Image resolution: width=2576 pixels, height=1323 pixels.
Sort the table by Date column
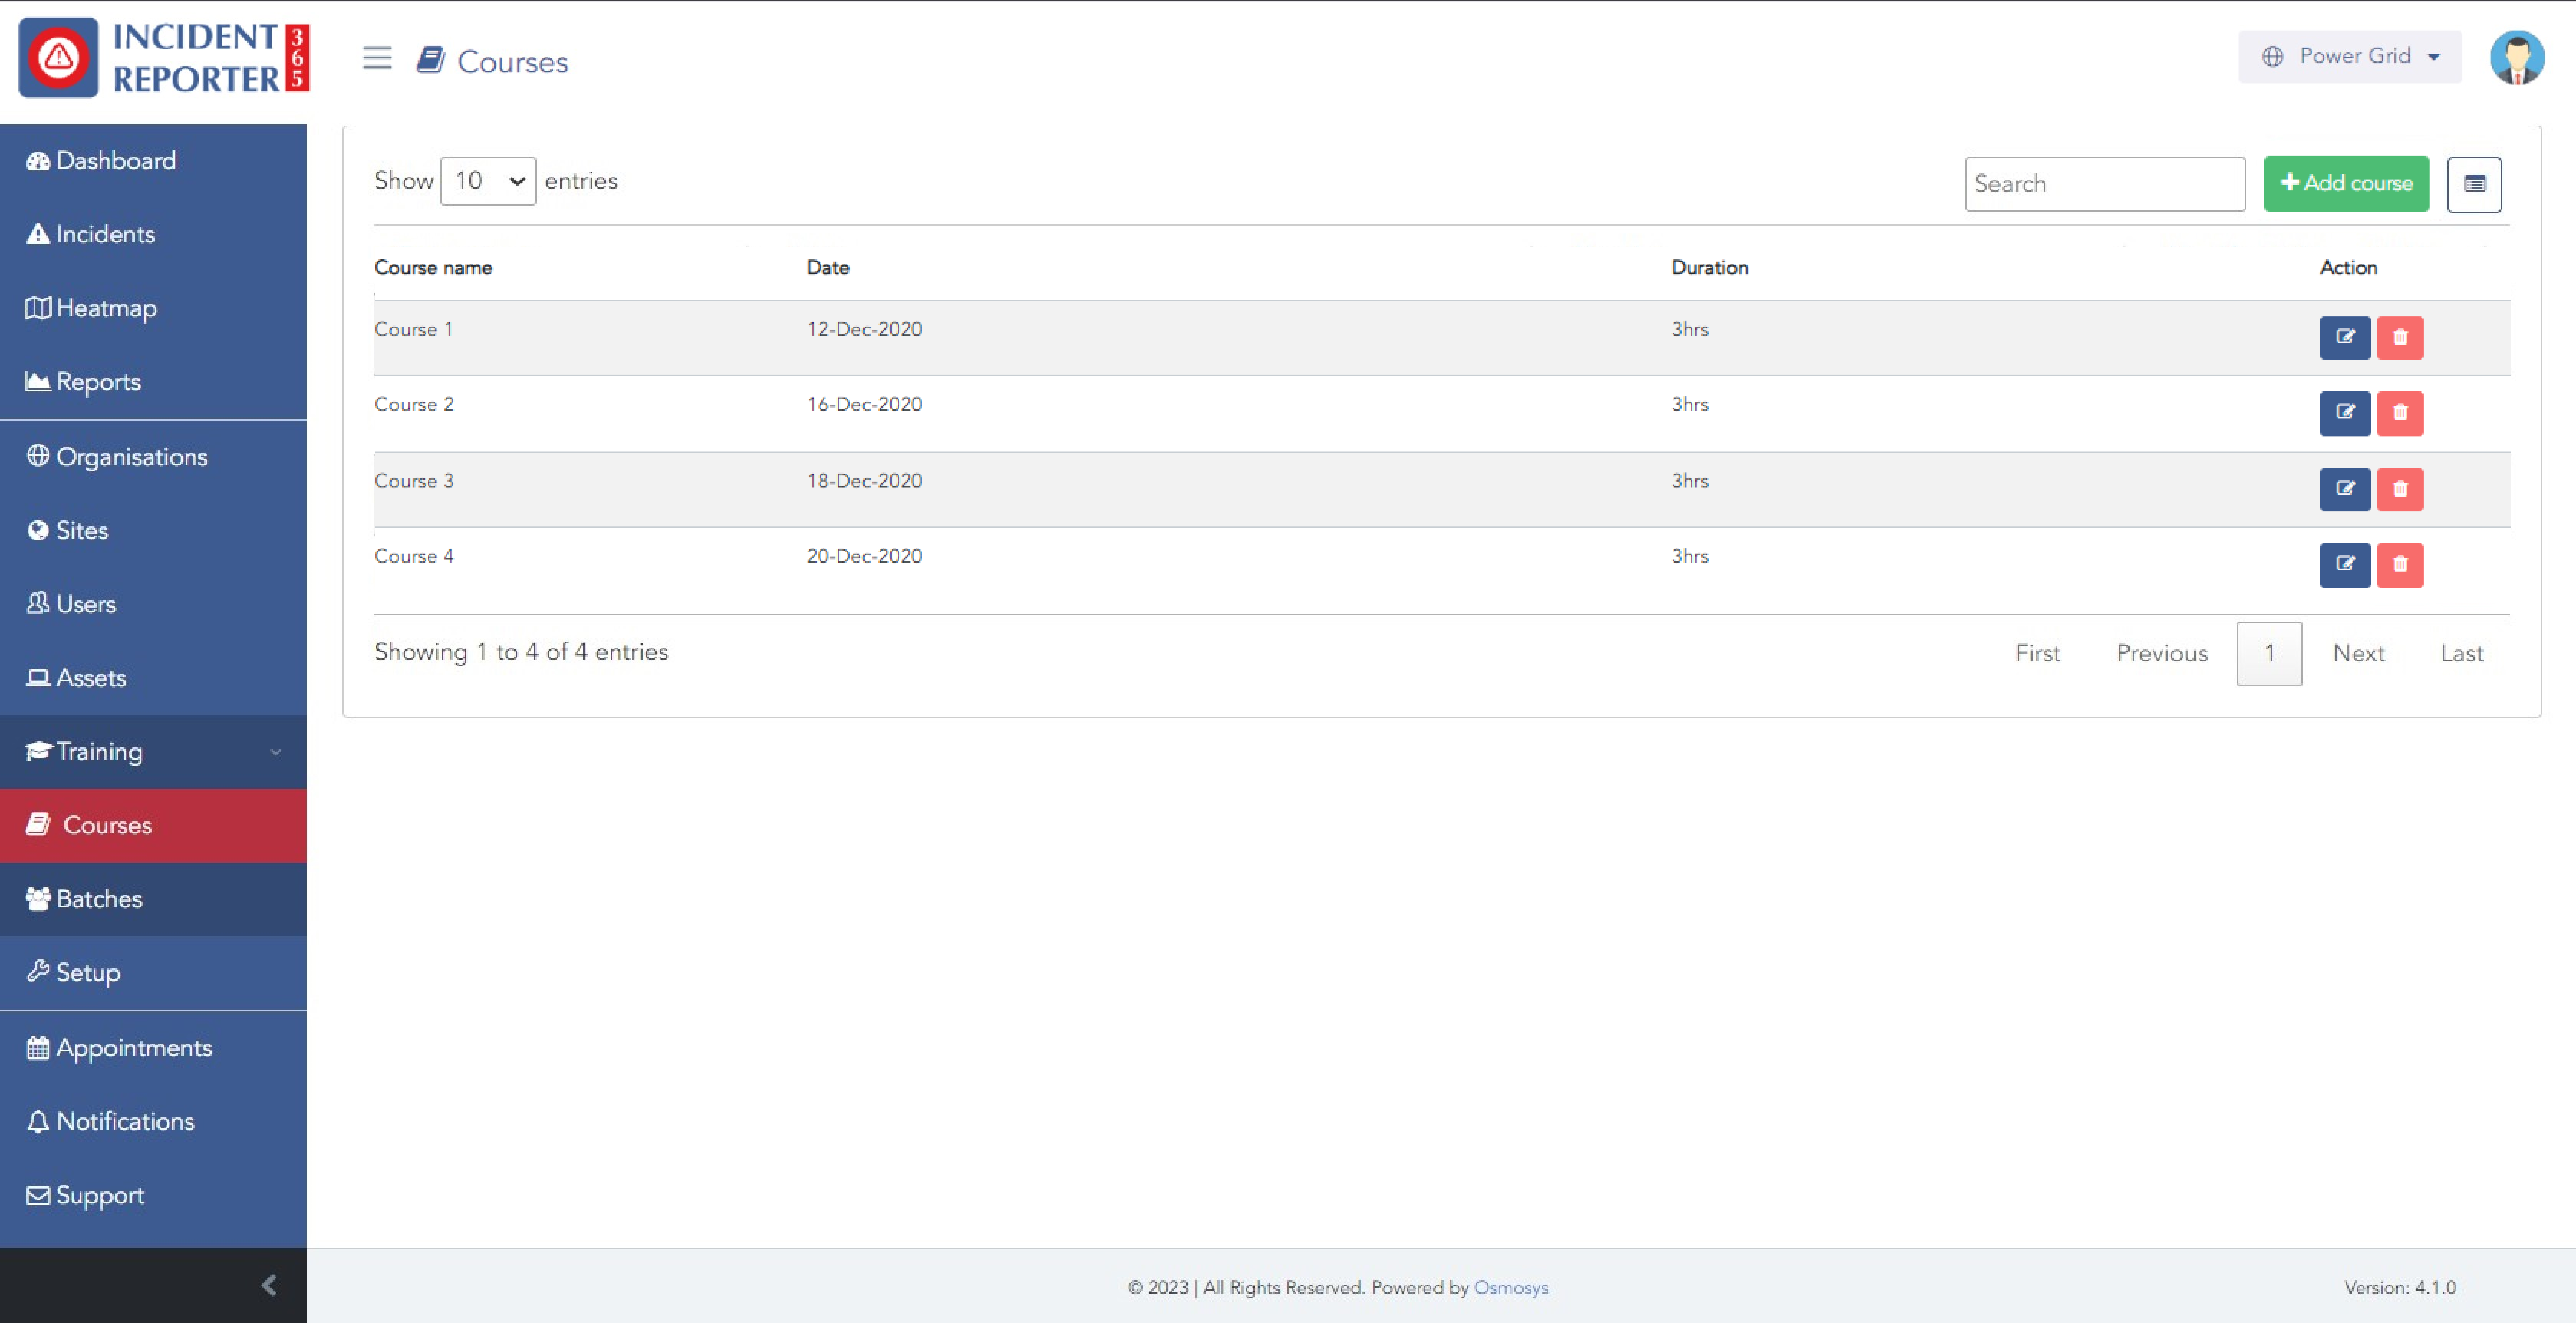(x=828, y=268)
